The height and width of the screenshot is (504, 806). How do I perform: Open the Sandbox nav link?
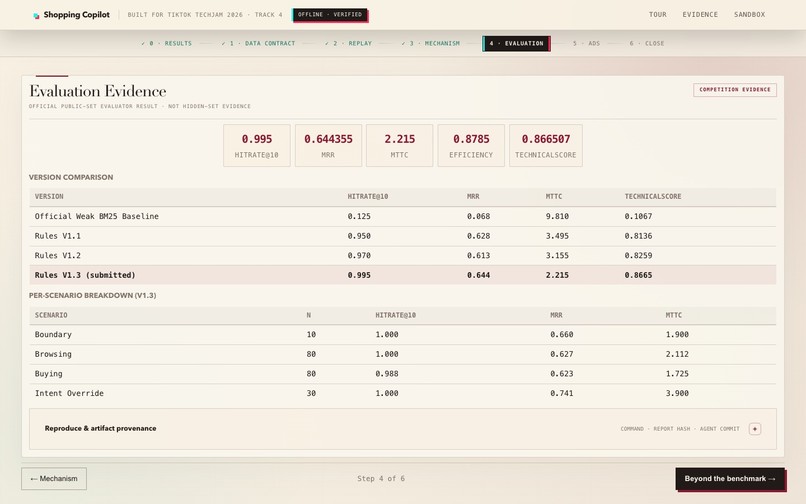tap(749, 14)
